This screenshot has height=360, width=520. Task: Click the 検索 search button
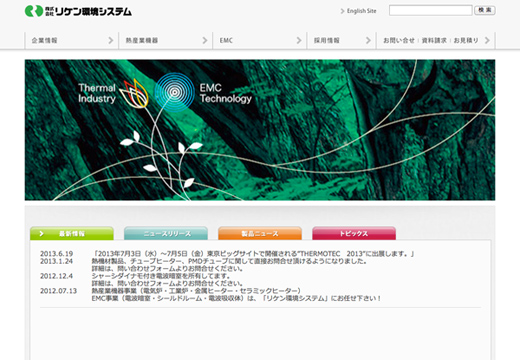[485, 10]
